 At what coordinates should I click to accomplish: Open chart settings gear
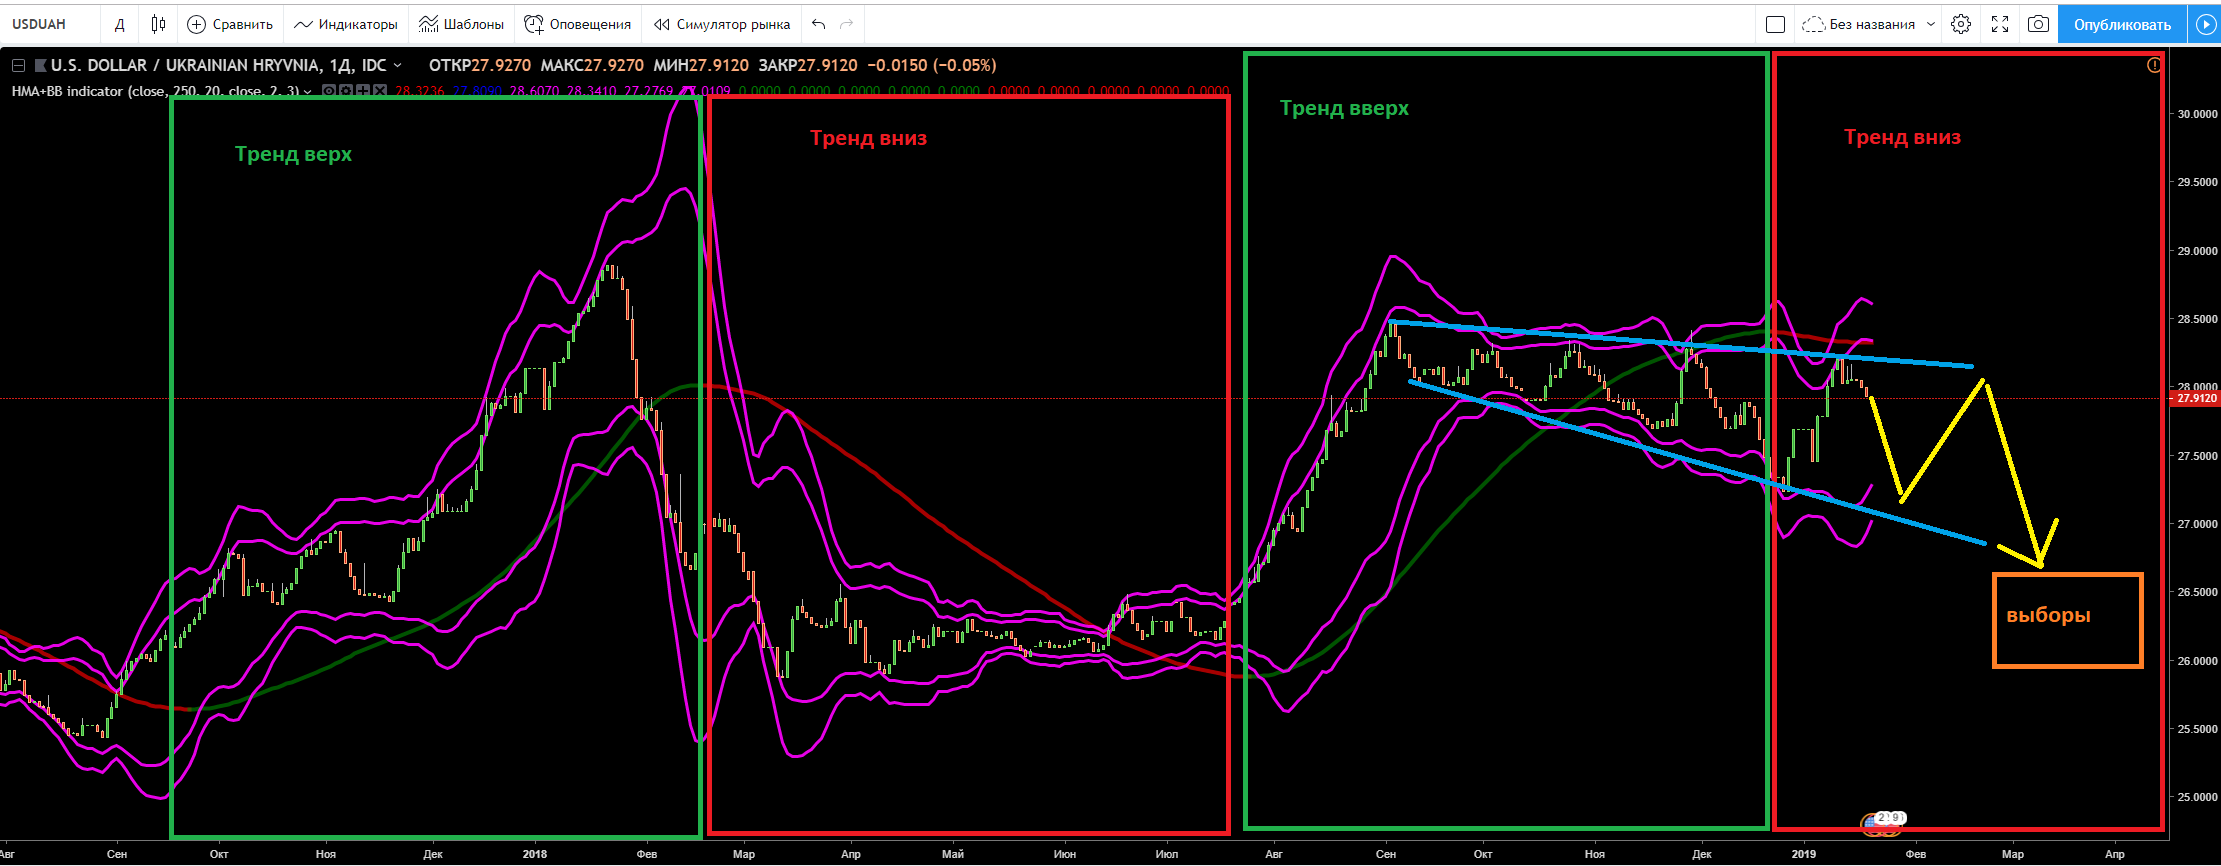pos(1961,24)
